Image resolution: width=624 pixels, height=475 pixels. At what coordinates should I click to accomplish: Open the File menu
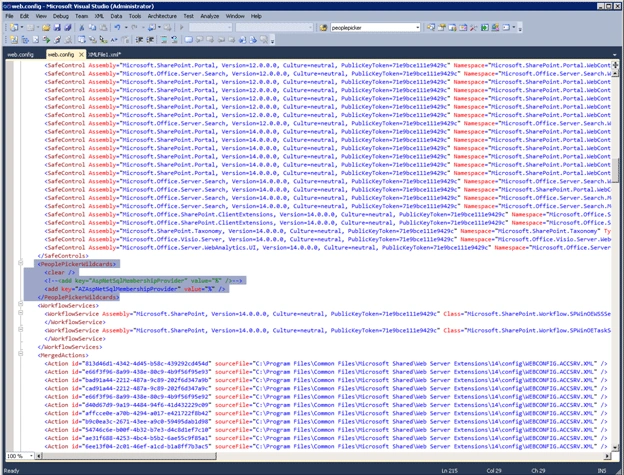click(9, 16)
